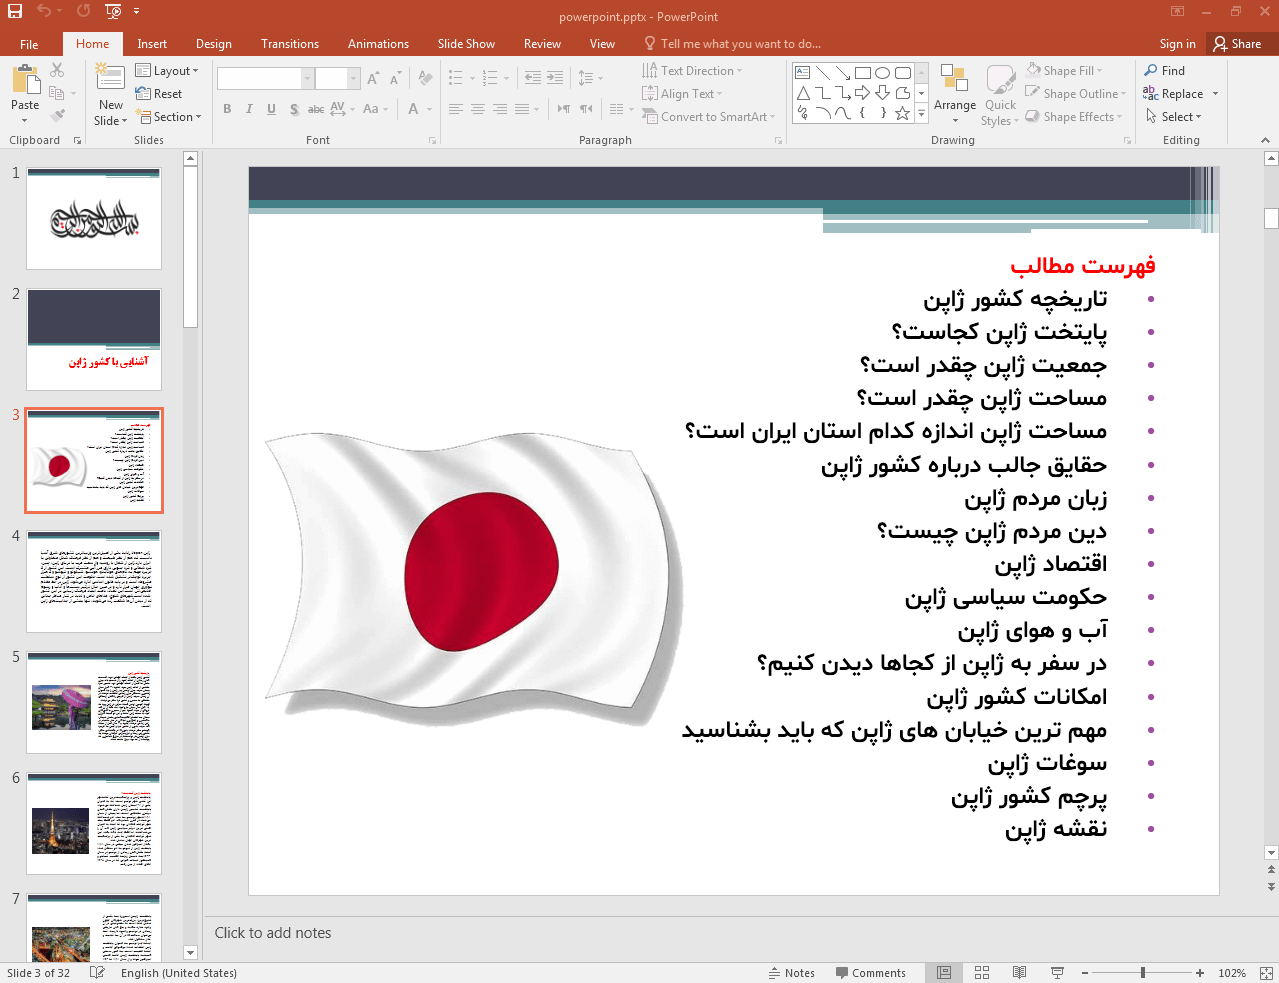This screenshot has height=983, width=1279.
Task: Click the Find magnifier icon
Action: click(1151, 71)
